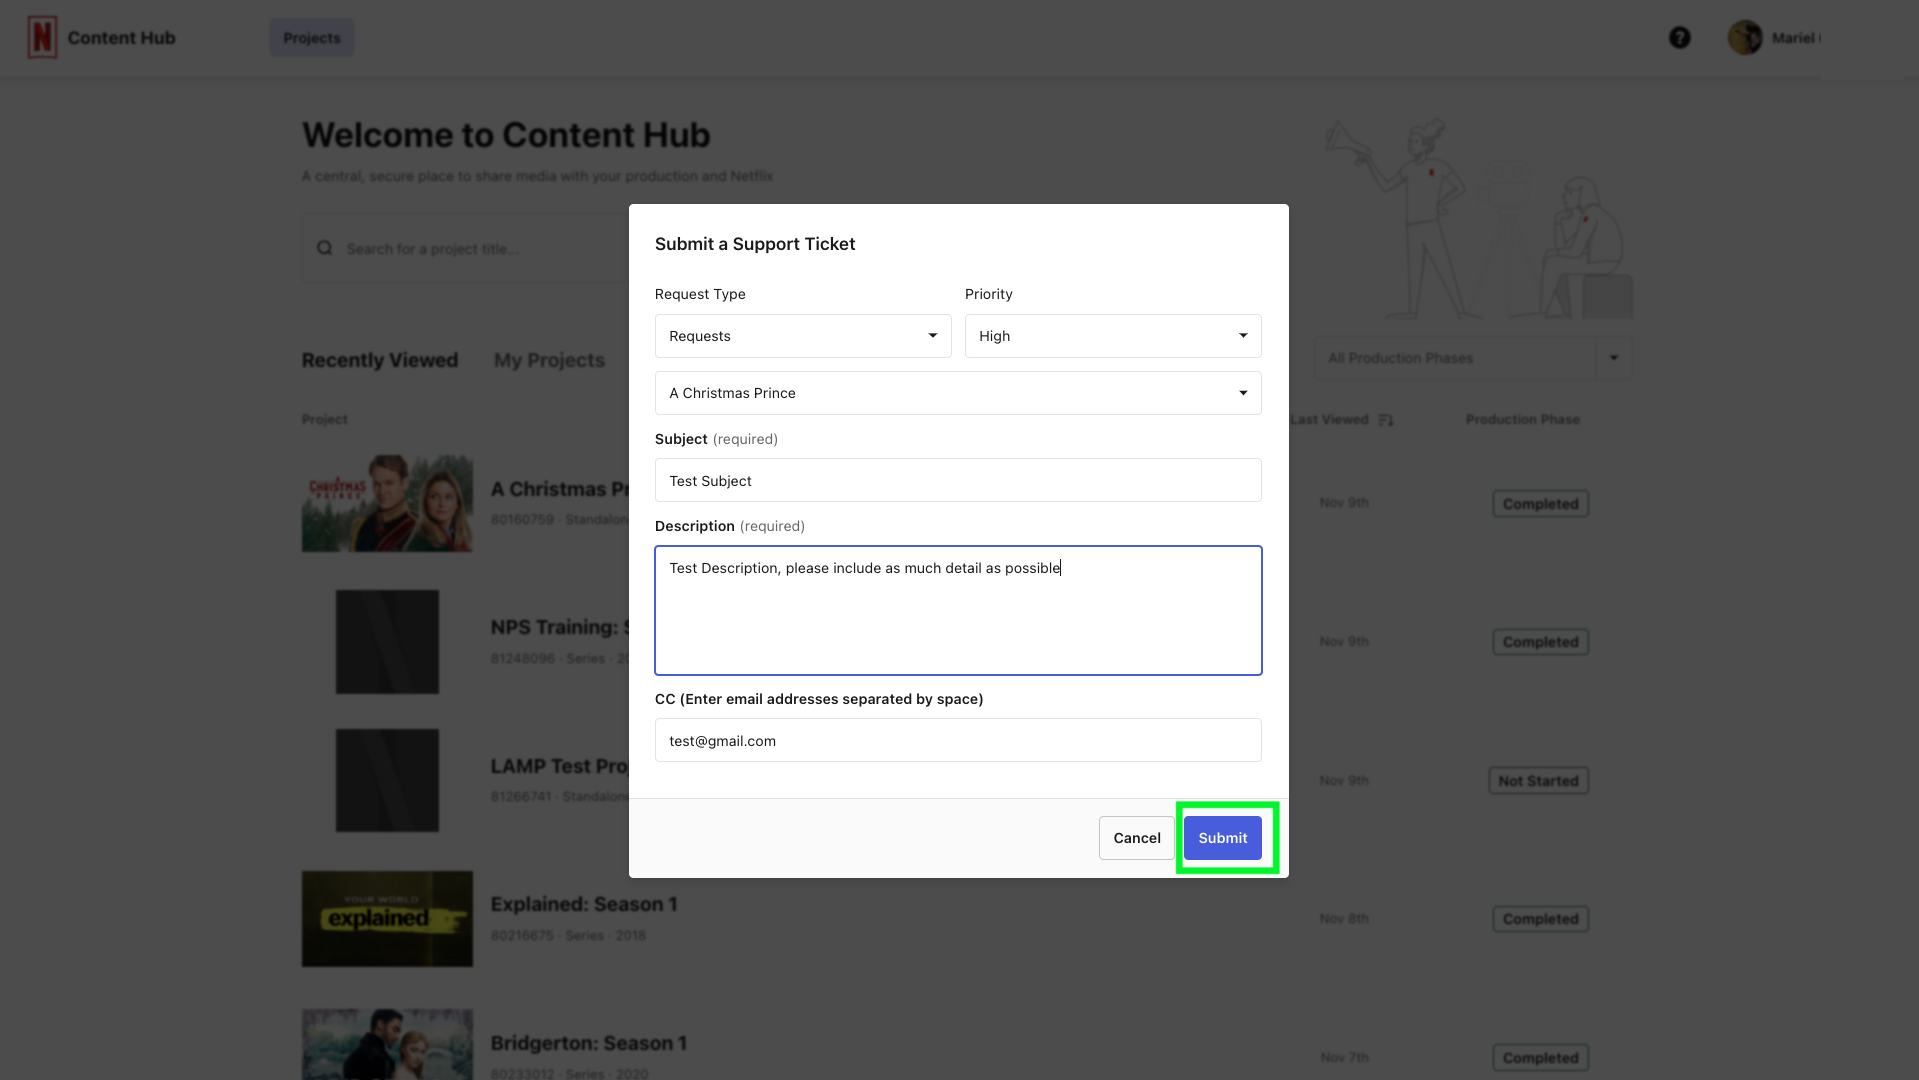
Task: Click the Description text area
Action: (958, 610)
